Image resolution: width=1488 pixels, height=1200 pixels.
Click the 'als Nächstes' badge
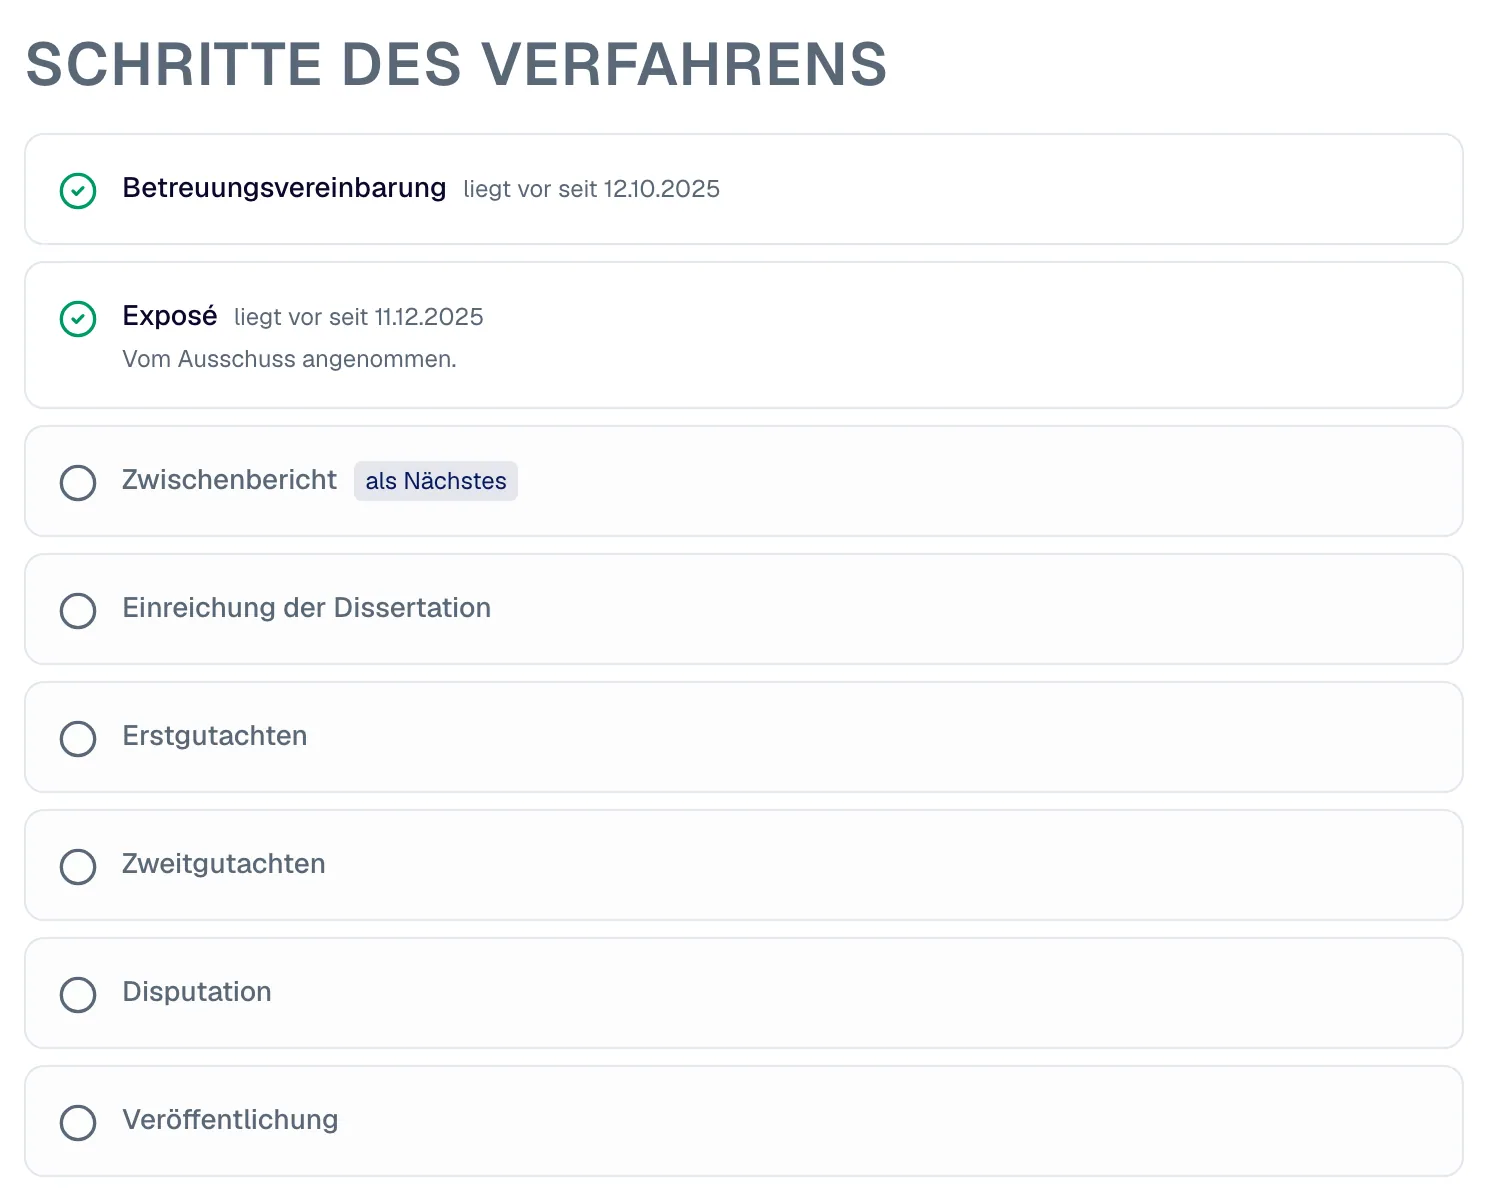436,481
